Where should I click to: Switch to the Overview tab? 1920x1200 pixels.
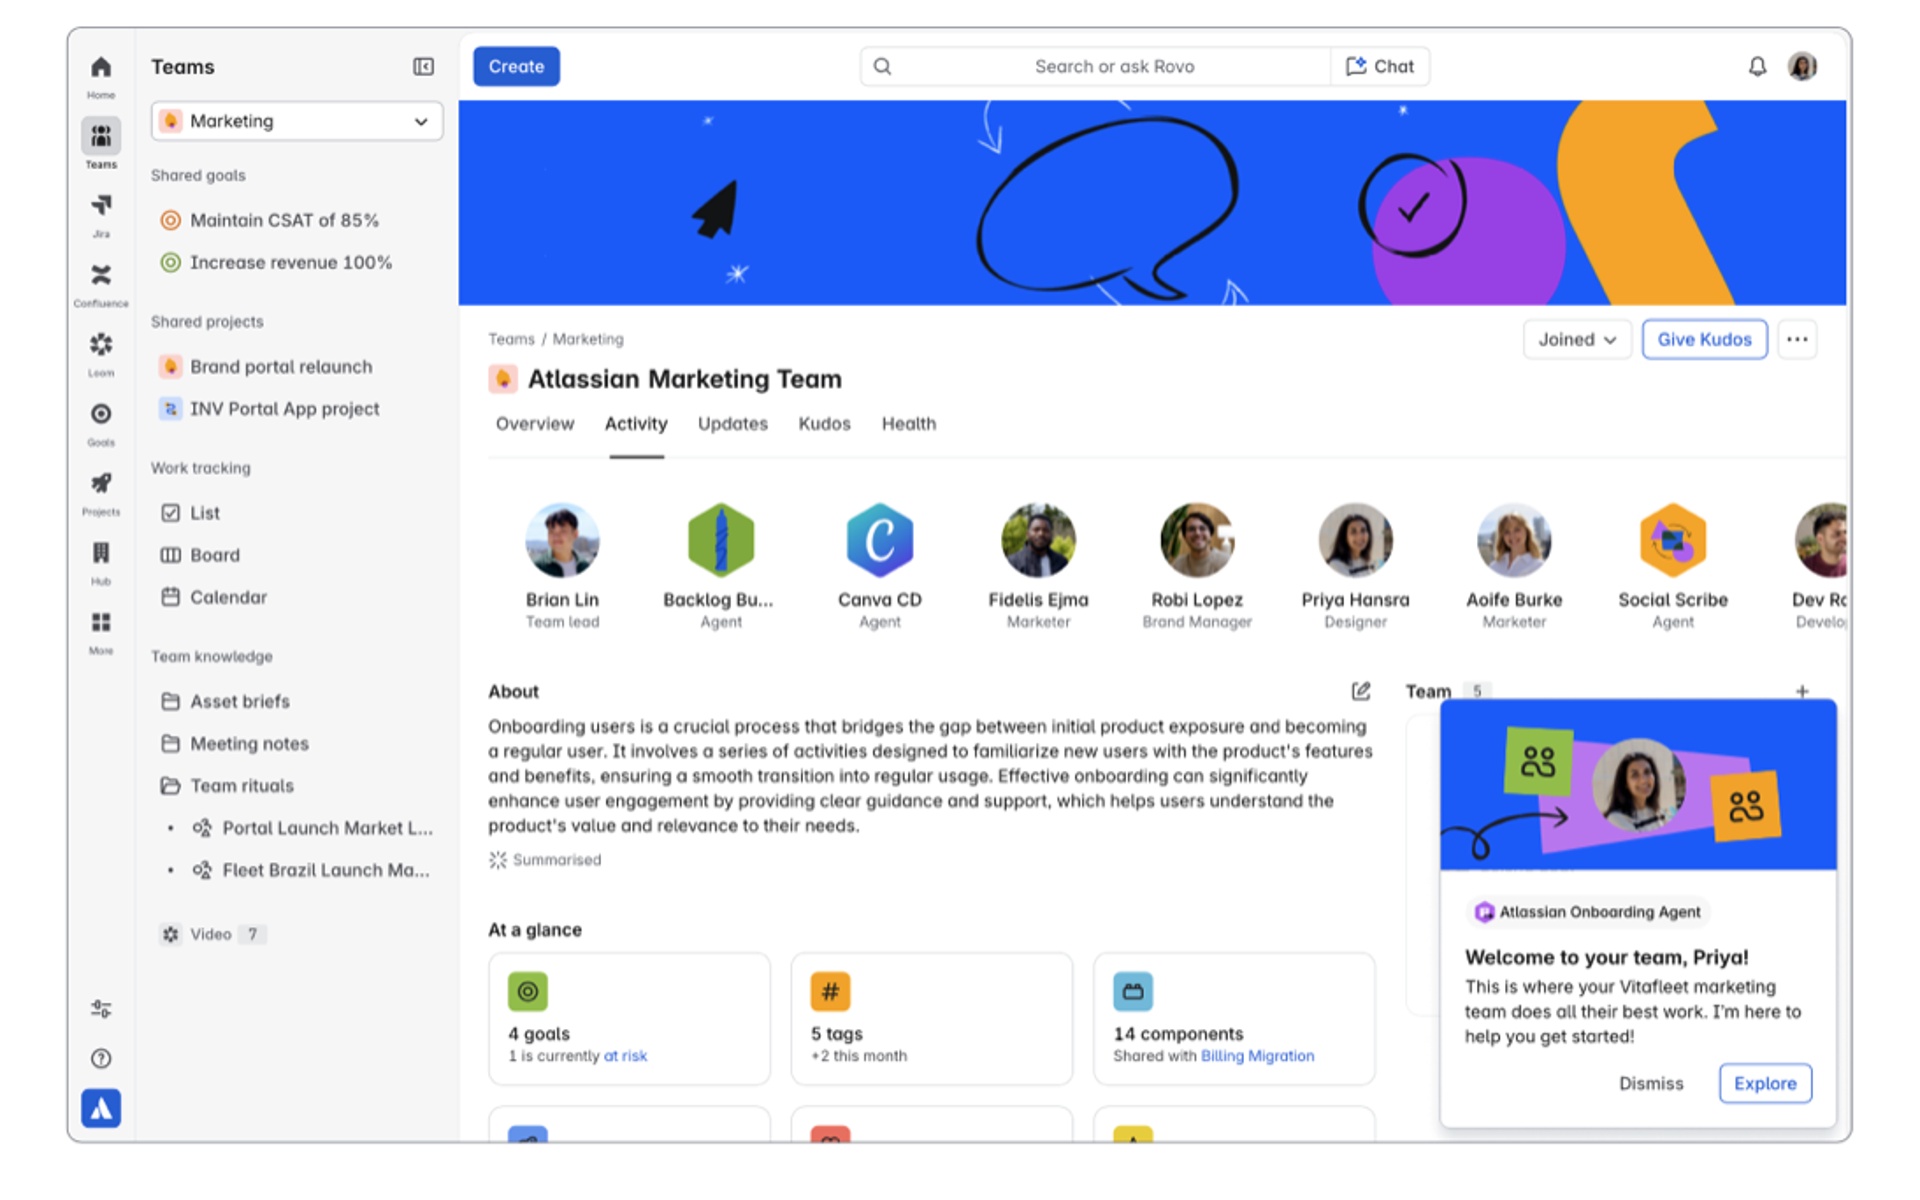(x=535, y=424)
